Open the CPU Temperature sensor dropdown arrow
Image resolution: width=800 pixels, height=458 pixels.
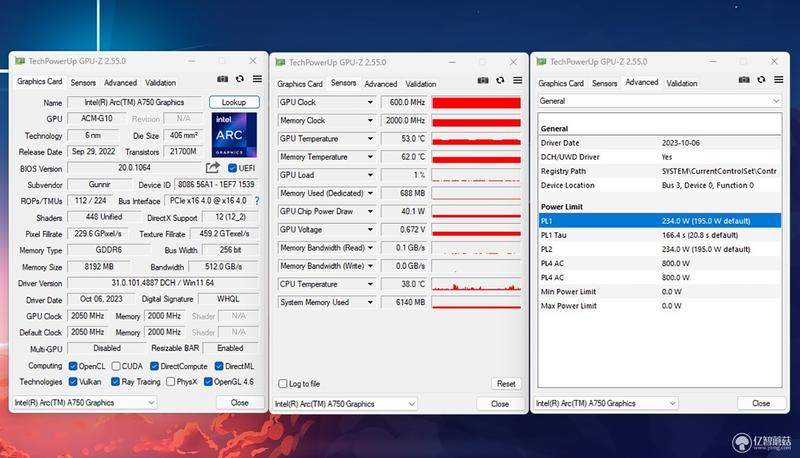coord(370,285)
